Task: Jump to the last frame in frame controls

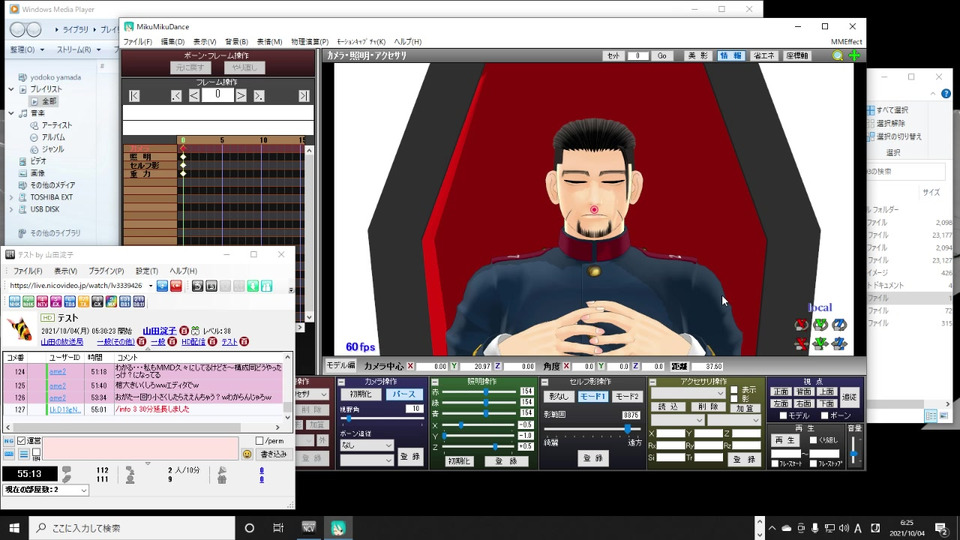Action: coord(304,96)
